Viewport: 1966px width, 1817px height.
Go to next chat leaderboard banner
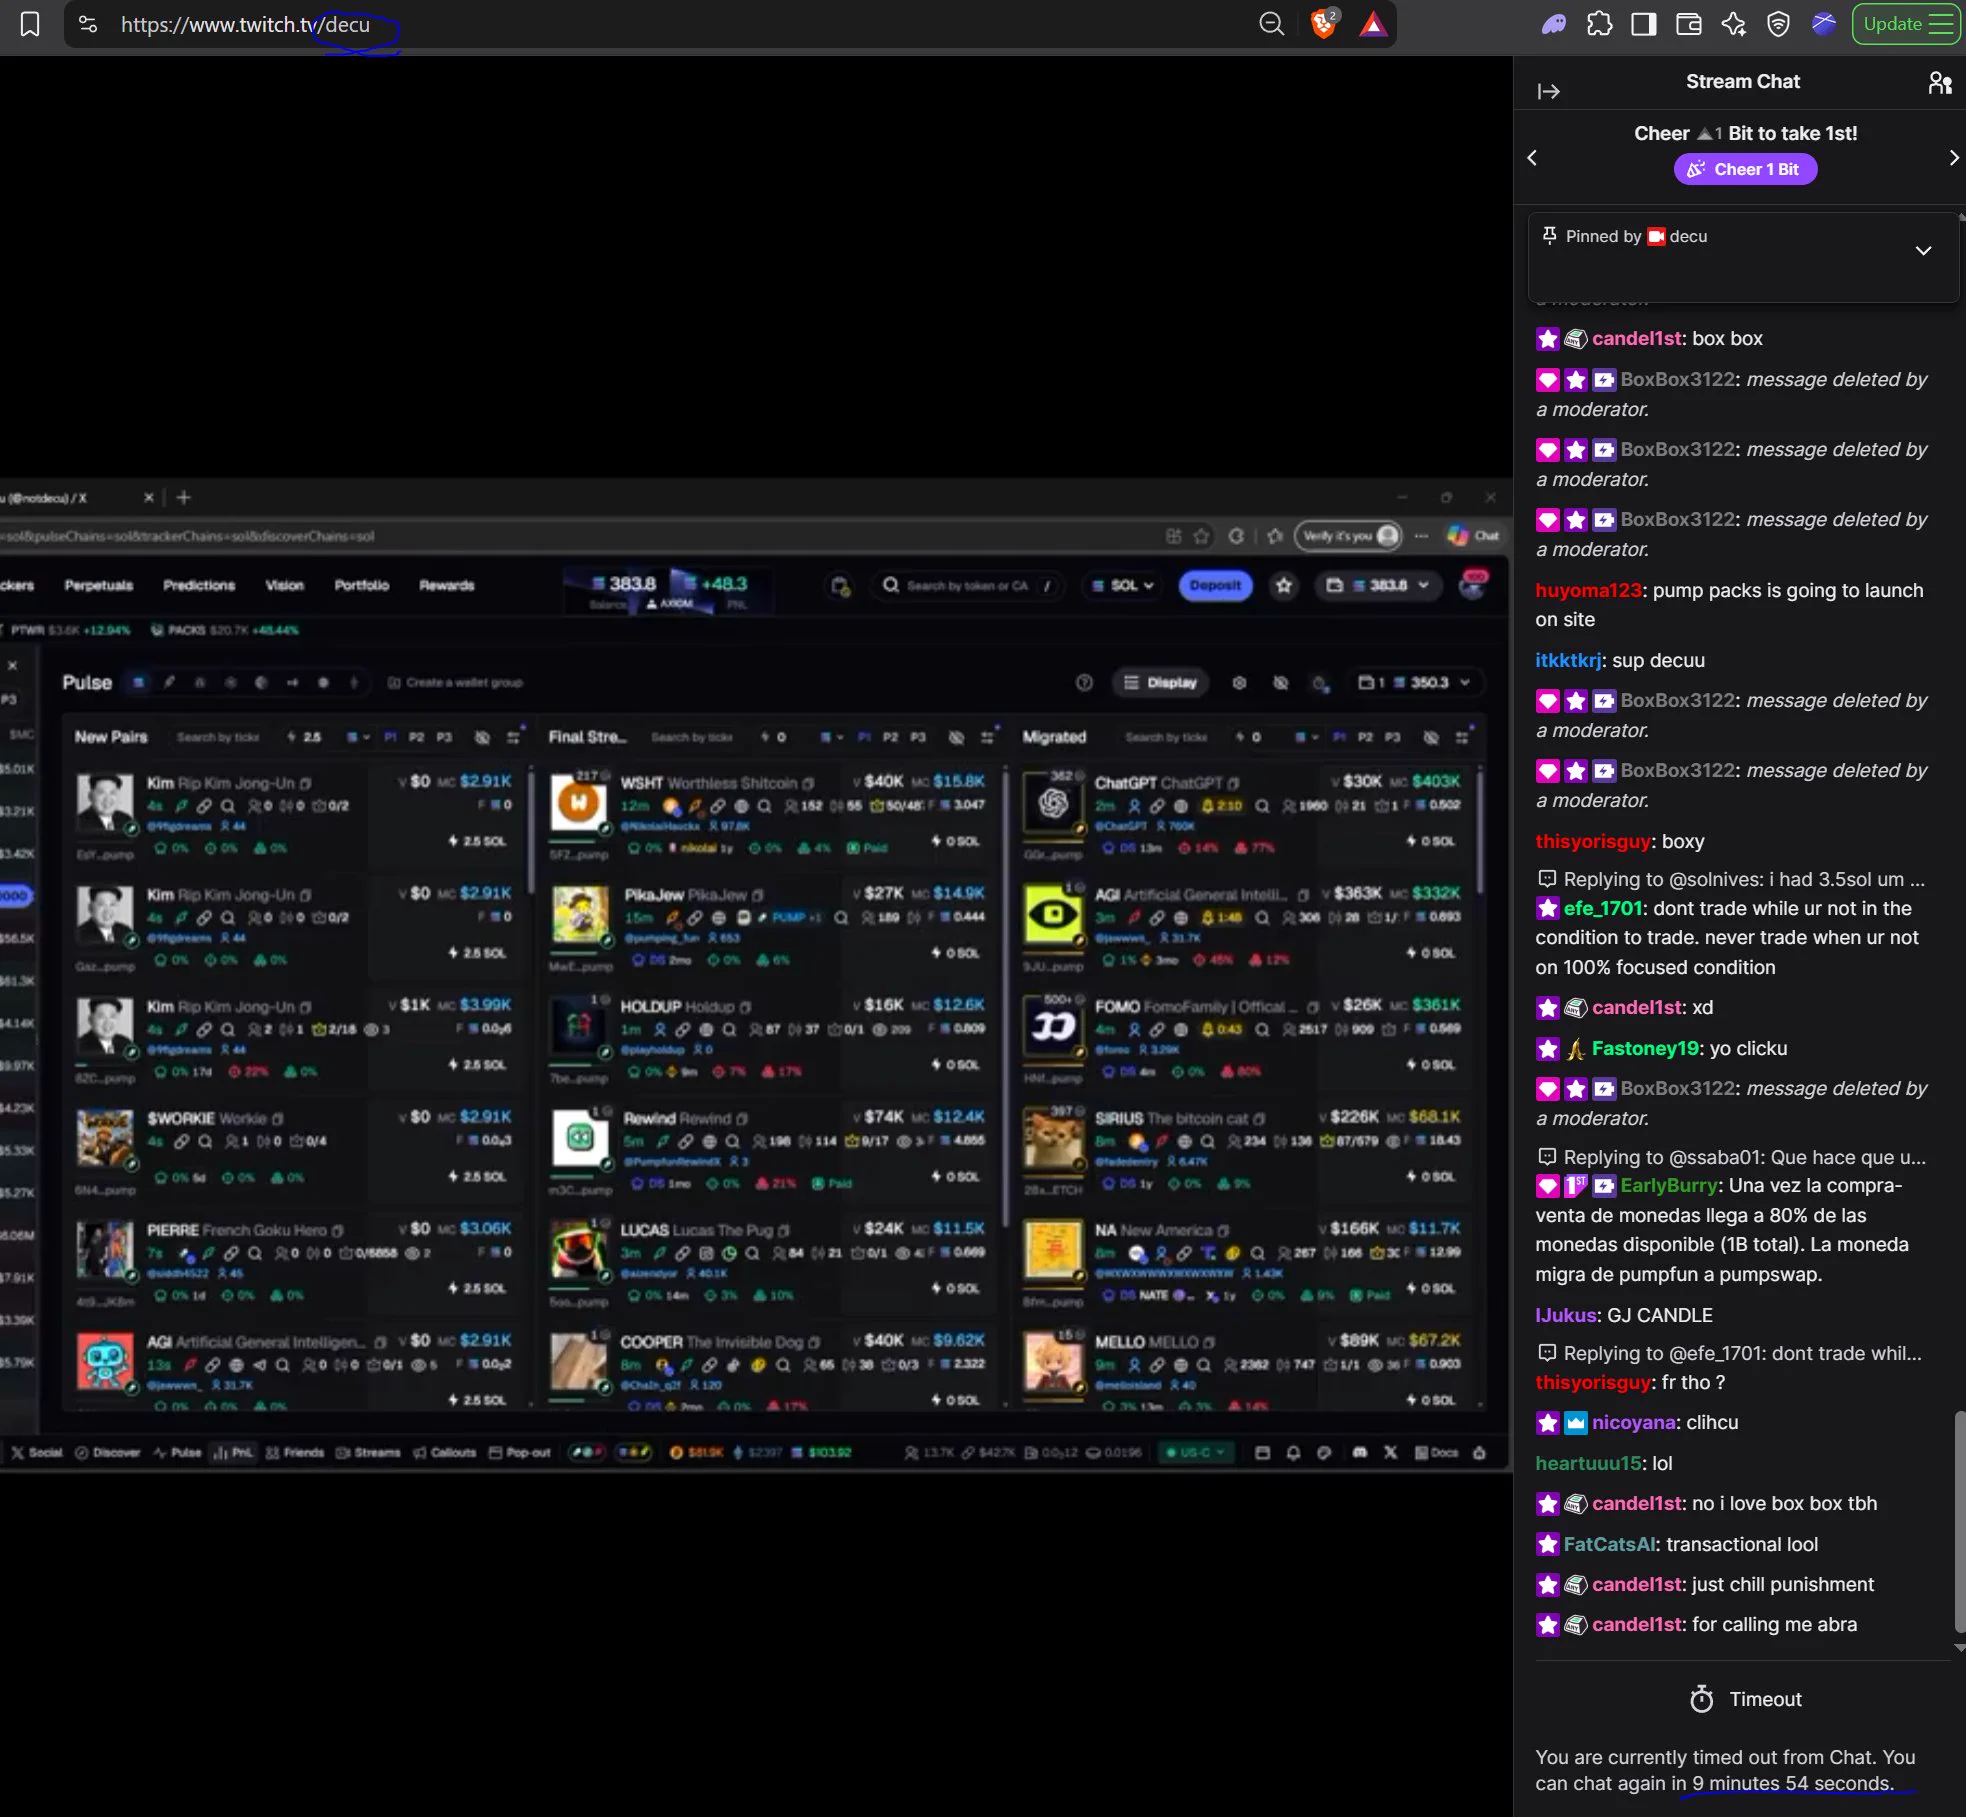pyautogui.click(x=1953, y=157)
